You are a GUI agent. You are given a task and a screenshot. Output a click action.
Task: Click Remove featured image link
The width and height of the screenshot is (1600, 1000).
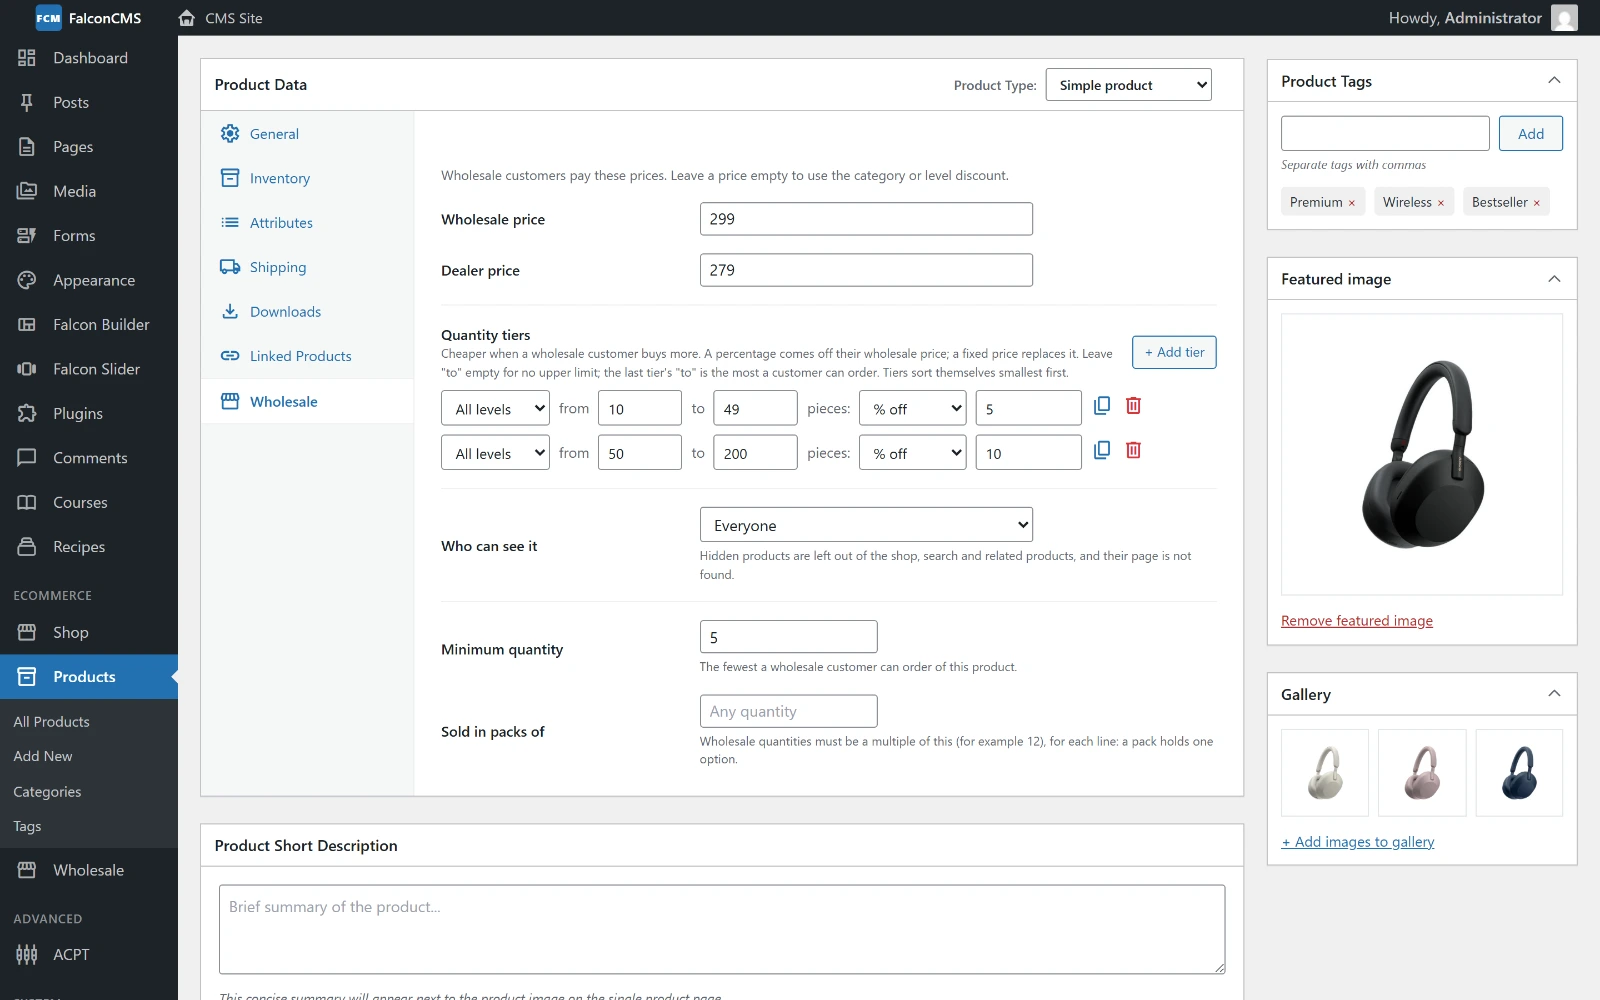tap(1357, 621)
